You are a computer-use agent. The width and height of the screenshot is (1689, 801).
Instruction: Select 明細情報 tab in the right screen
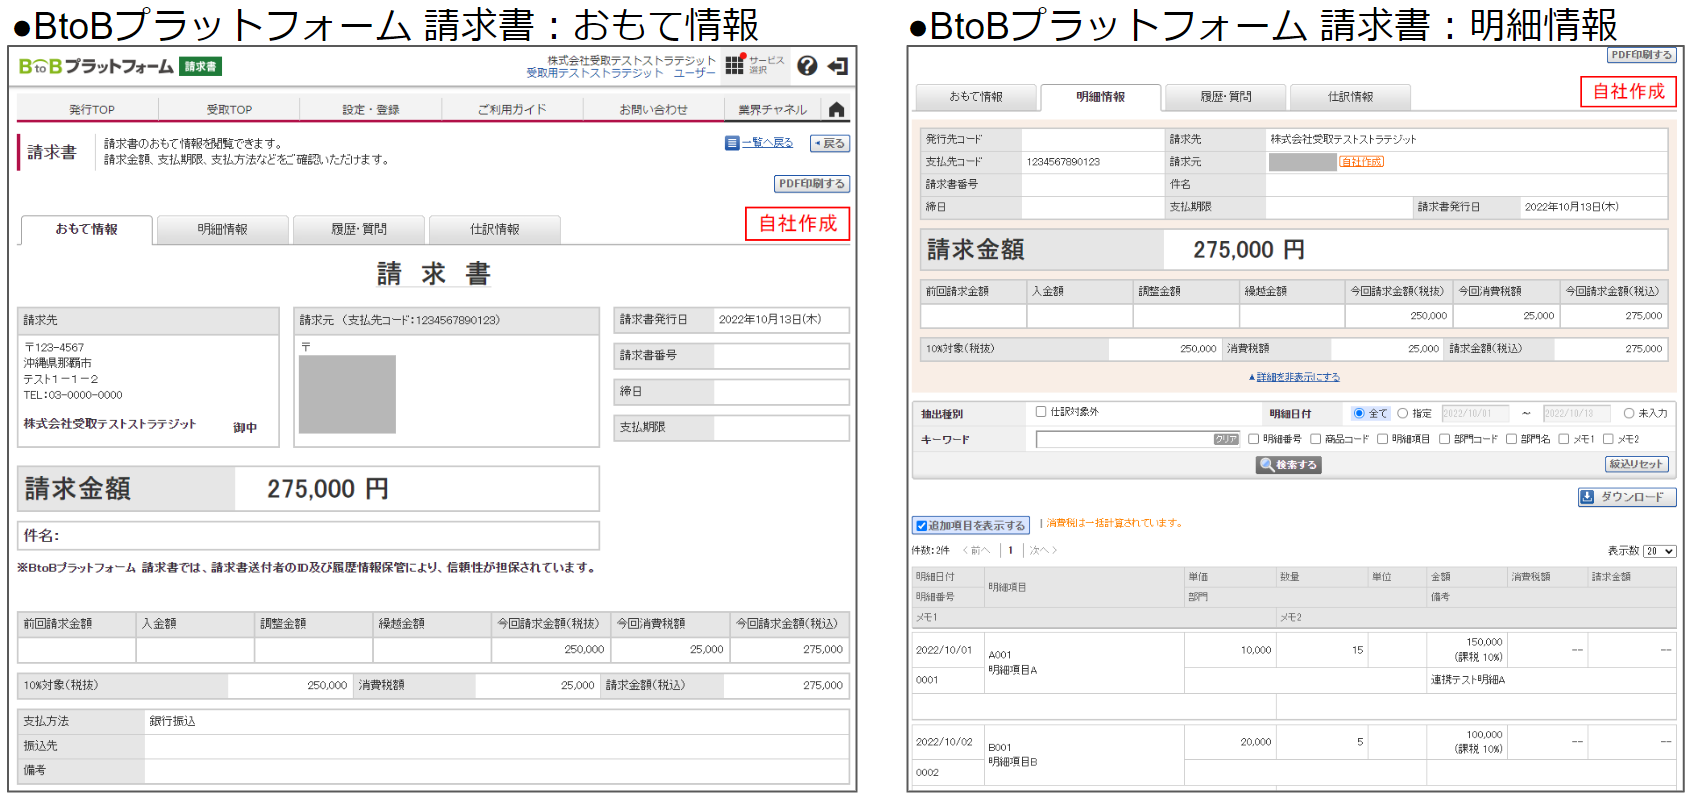(1100, 97)
